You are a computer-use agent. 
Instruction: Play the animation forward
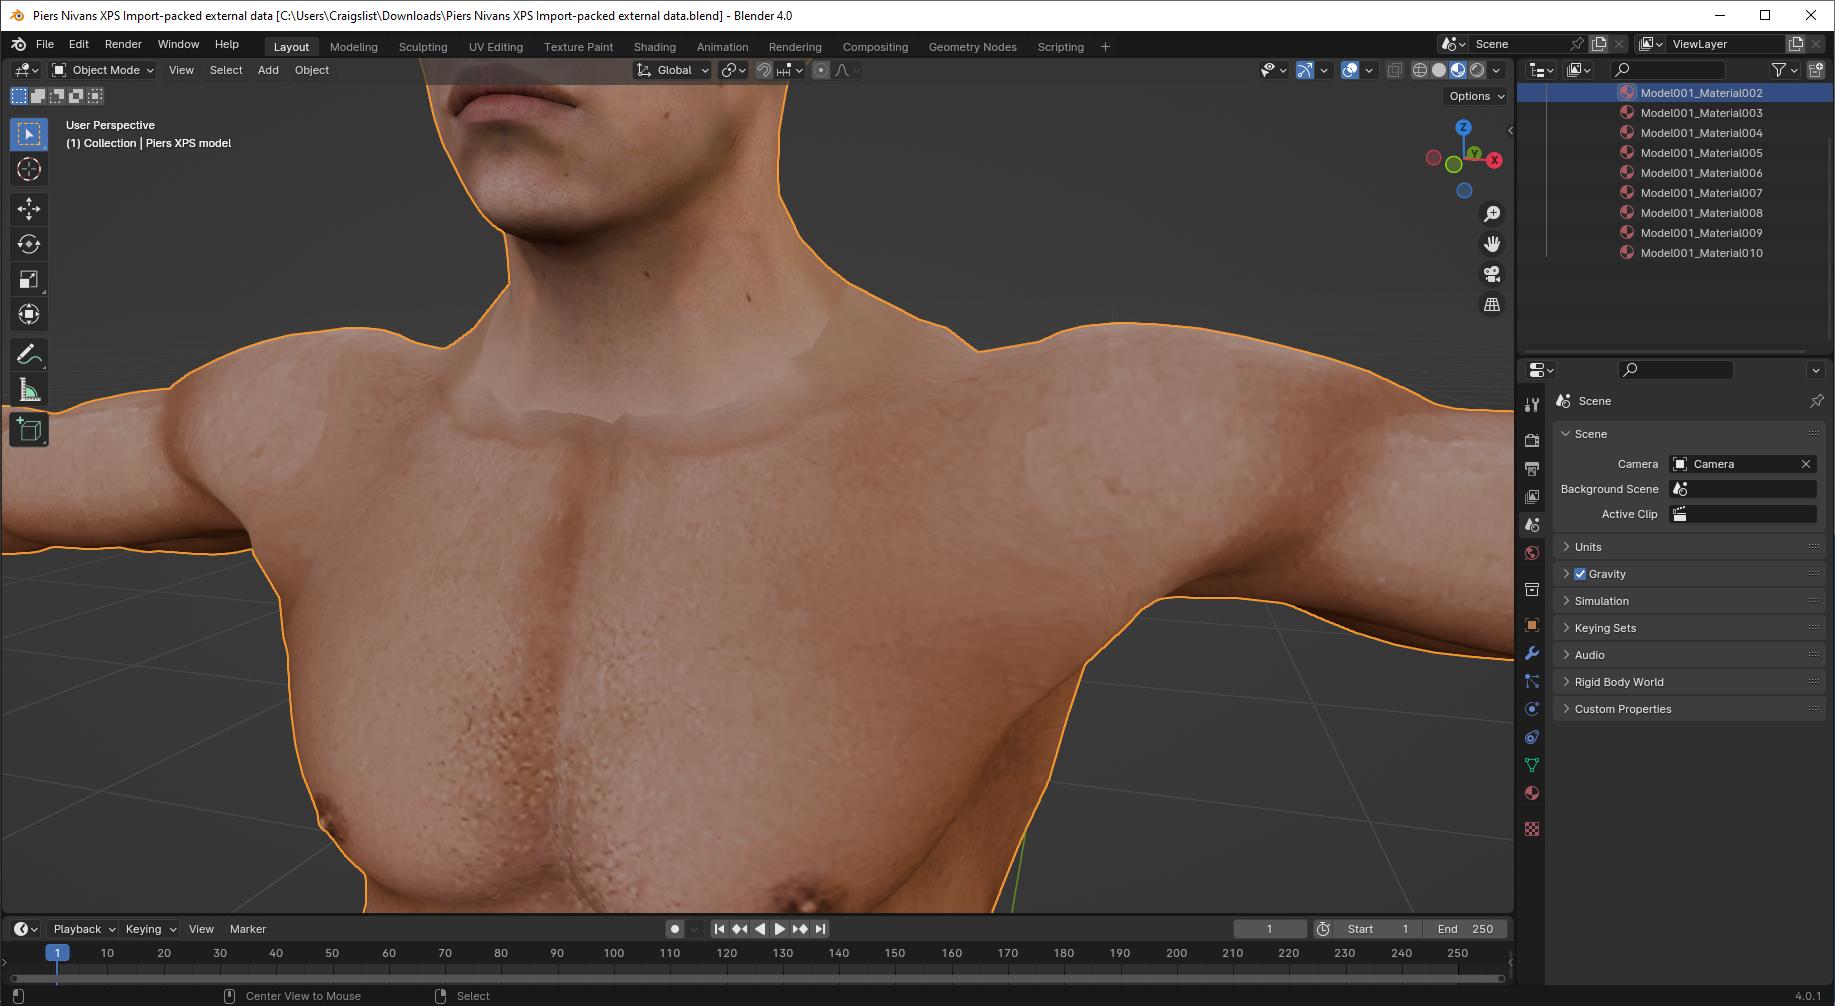pos(780,929)
